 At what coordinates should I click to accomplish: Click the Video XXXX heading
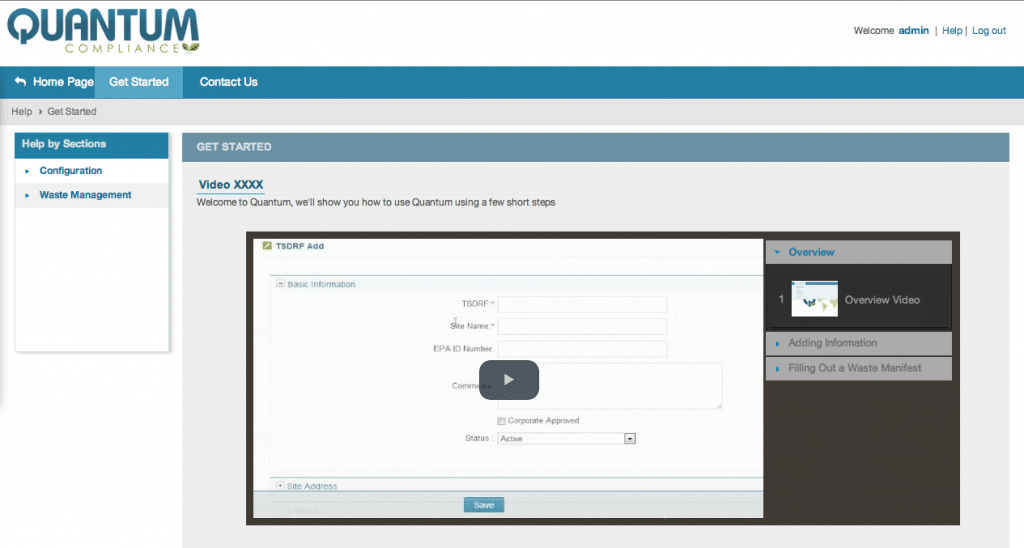click(x=231, y=185)
